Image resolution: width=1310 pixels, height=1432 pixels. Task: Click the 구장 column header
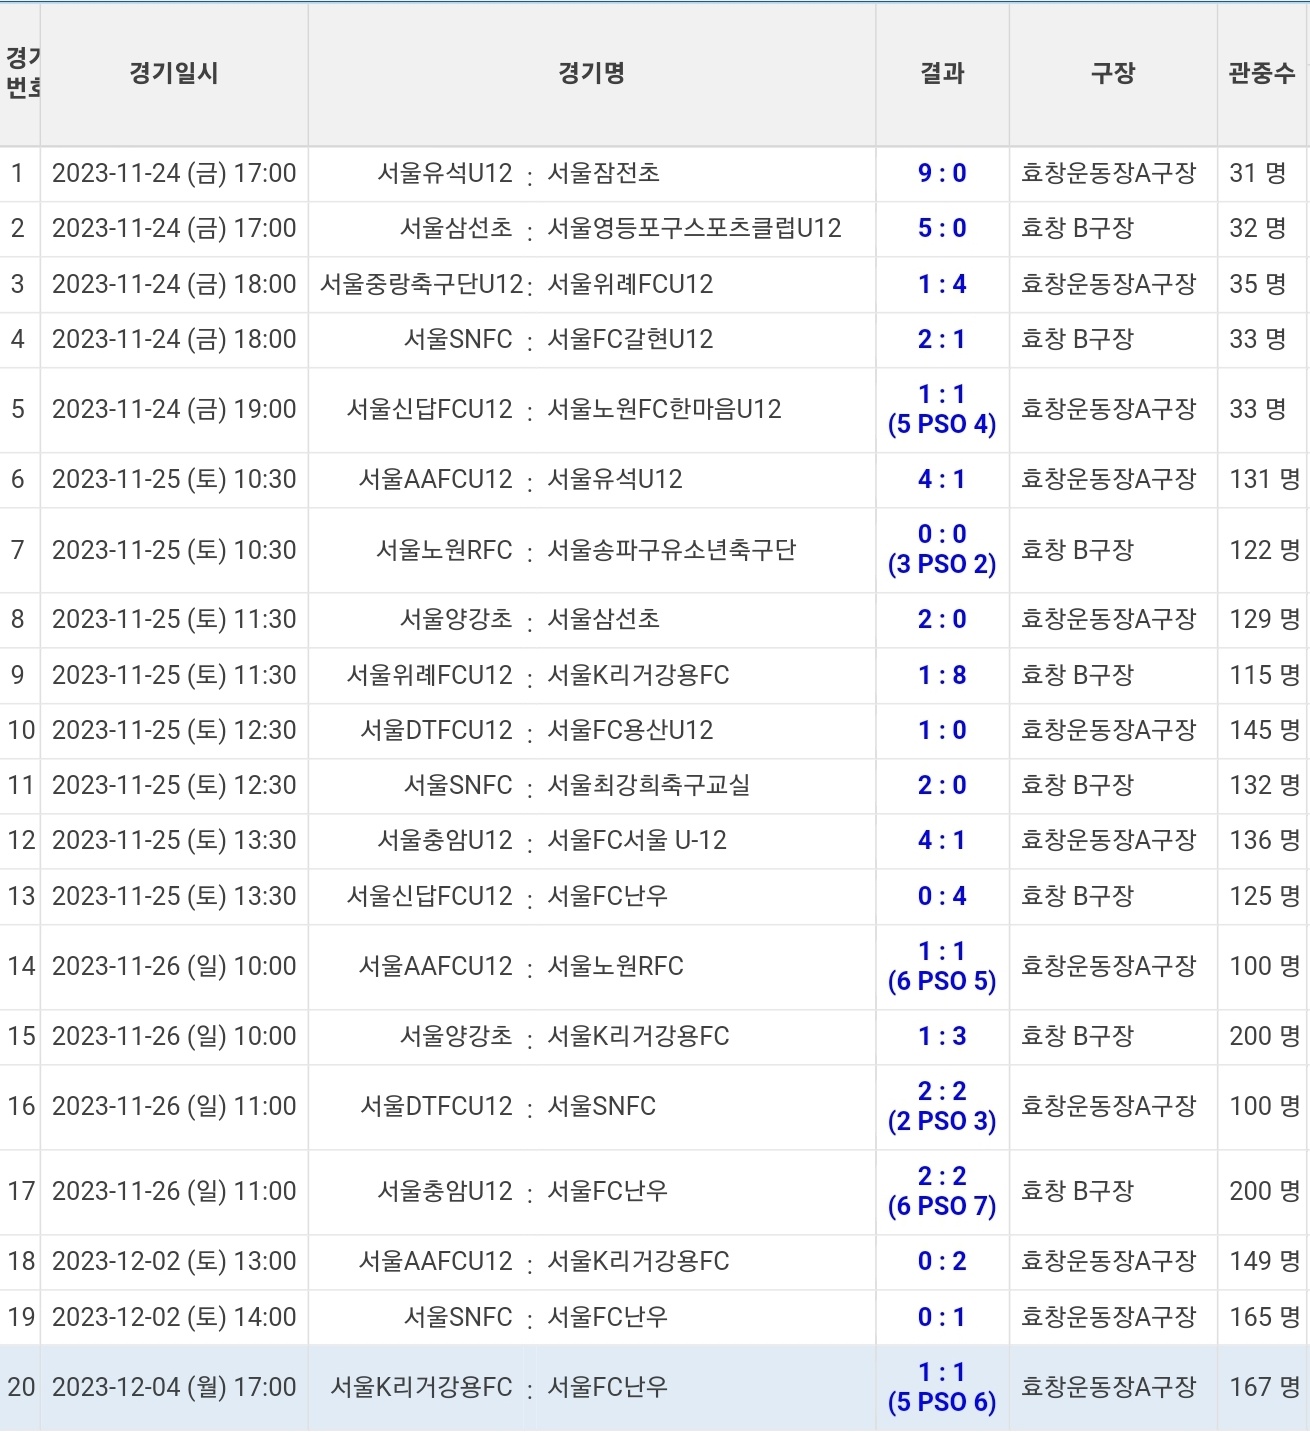1112,73
